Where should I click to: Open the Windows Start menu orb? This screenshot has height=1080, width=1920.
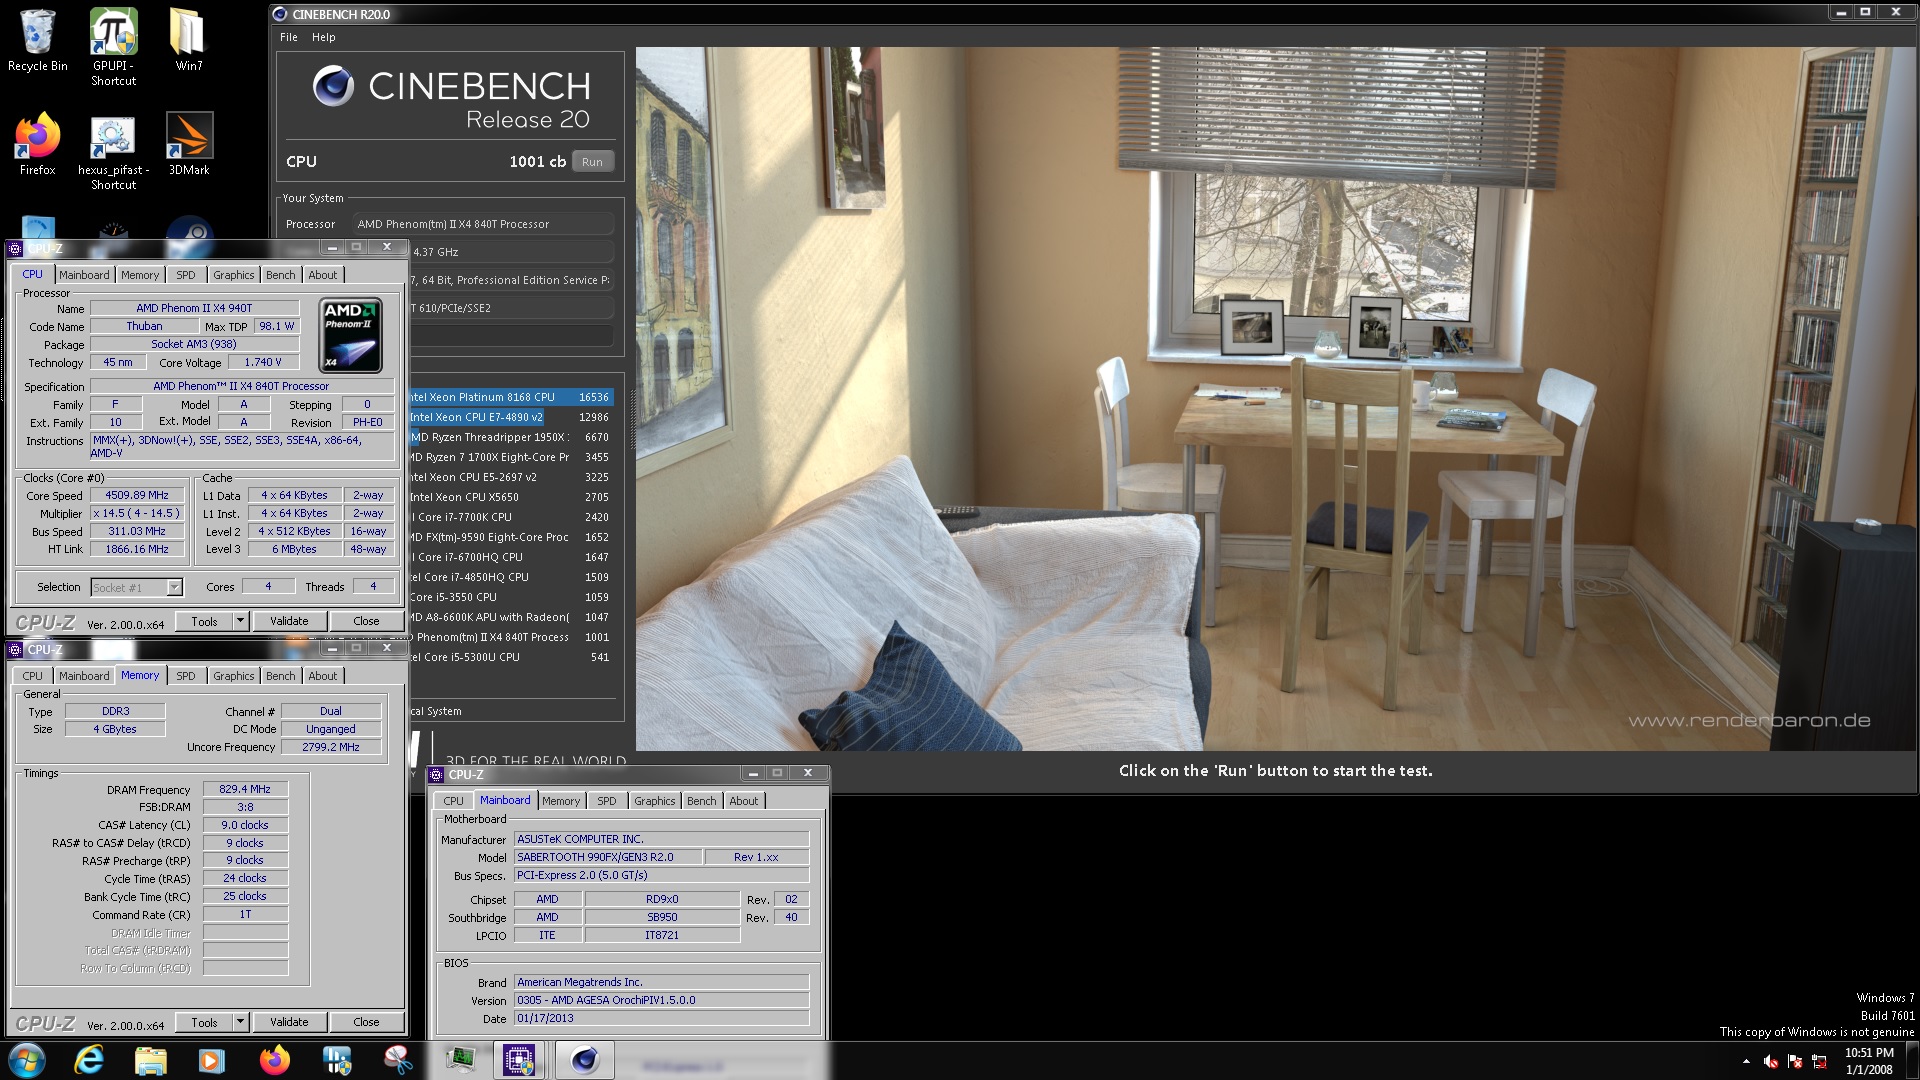click(27, 1060)
